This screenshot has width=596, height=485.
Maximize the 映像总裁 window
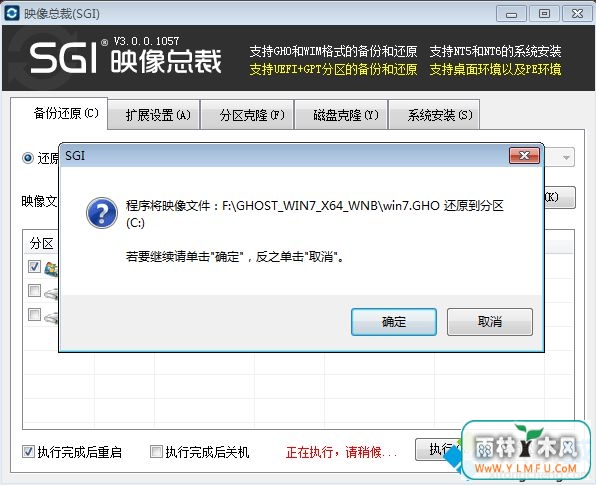coord(544,14)
